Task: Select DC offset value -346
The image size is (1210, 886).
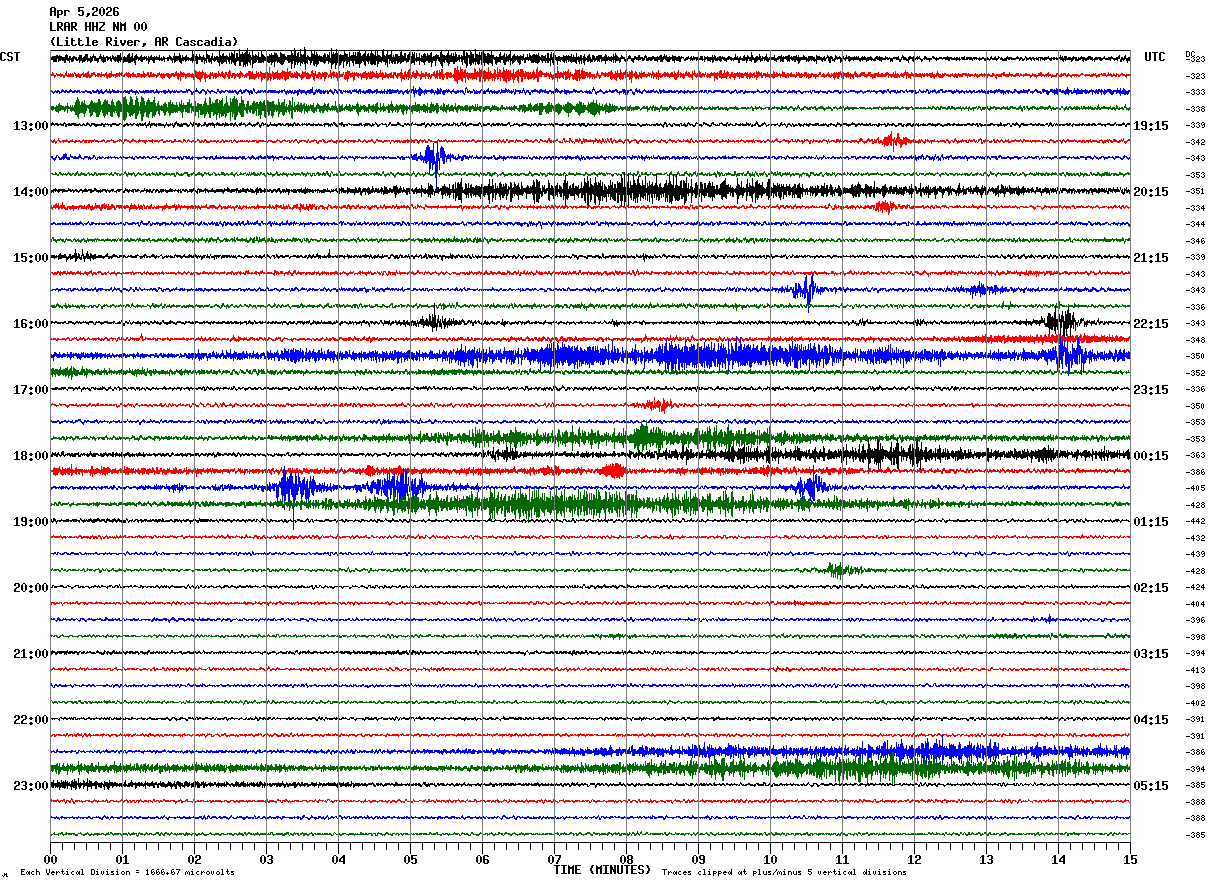Action: tap(1194, 240)
